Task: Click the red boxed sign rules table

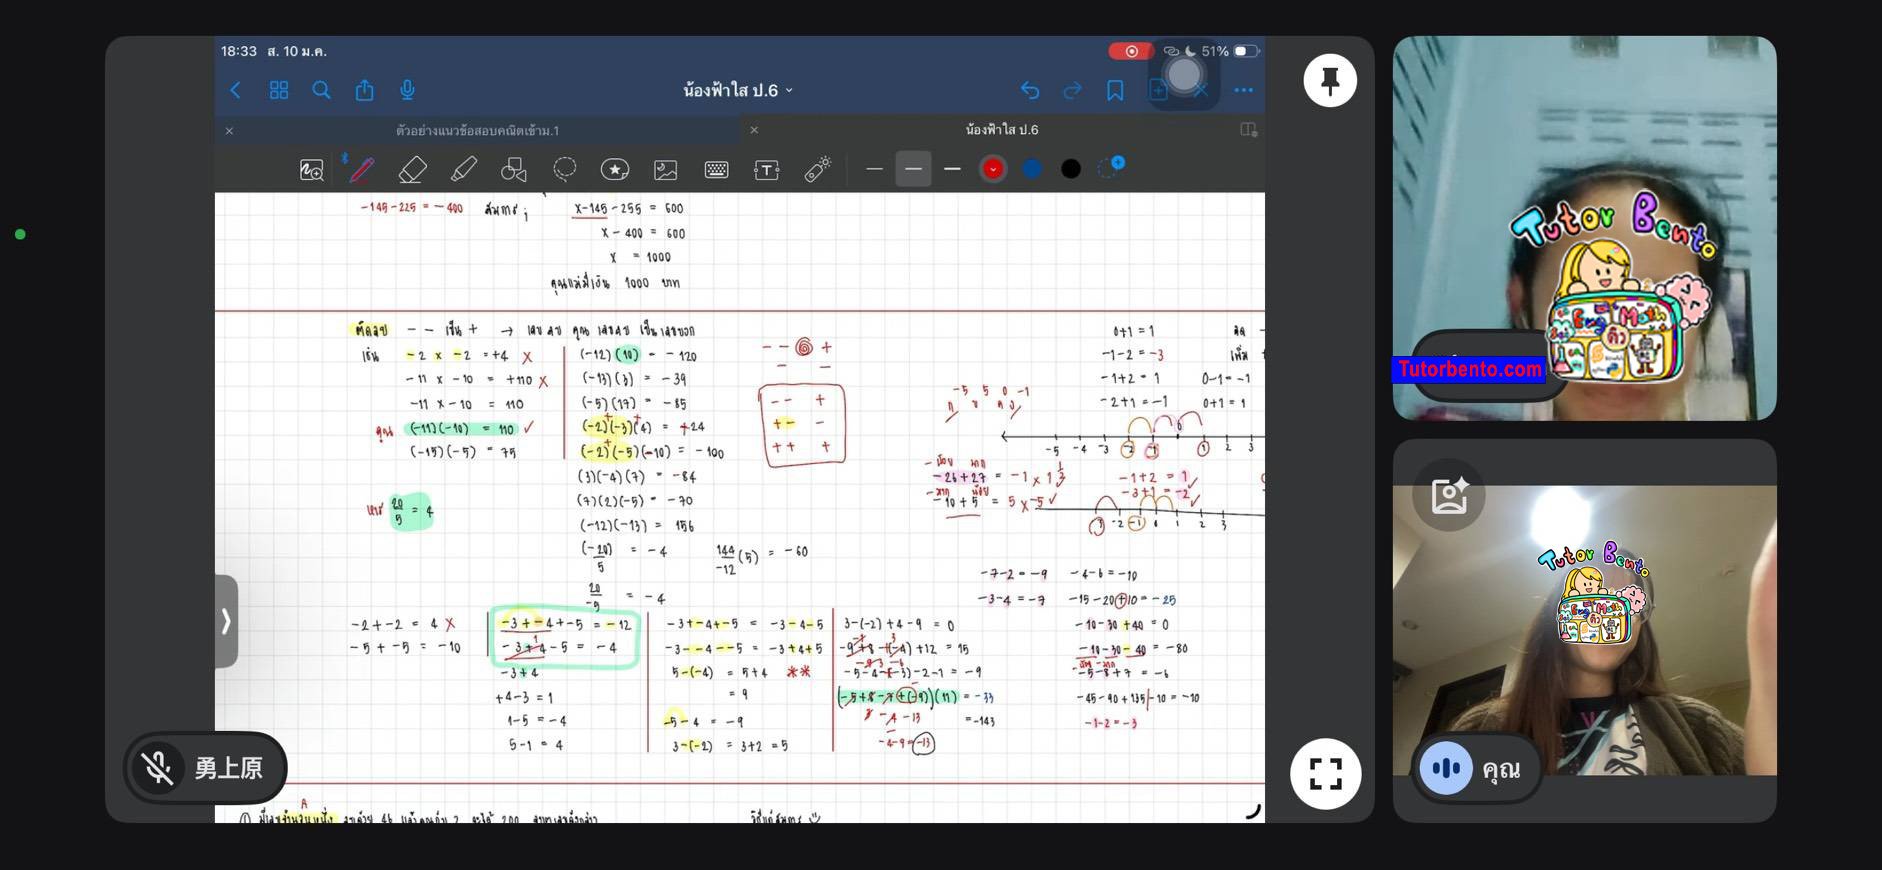Action: click(802, 425)
